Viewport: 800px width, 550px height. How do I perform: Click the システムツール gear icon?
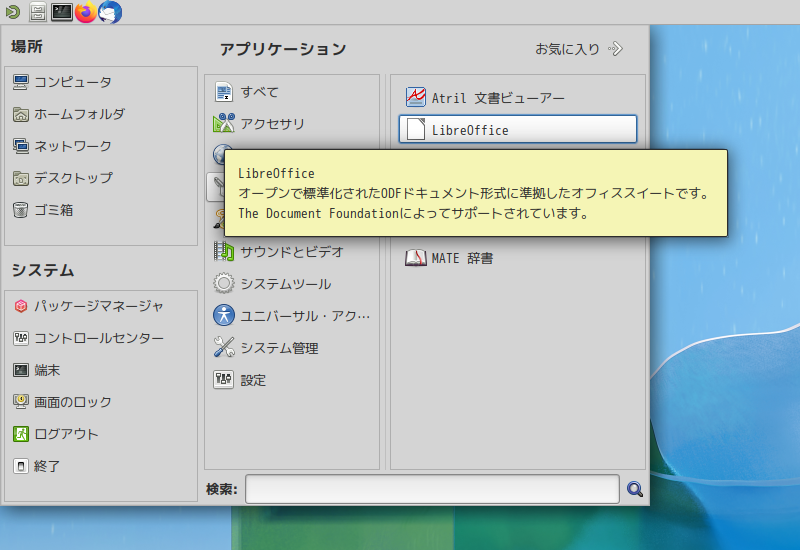223,284
